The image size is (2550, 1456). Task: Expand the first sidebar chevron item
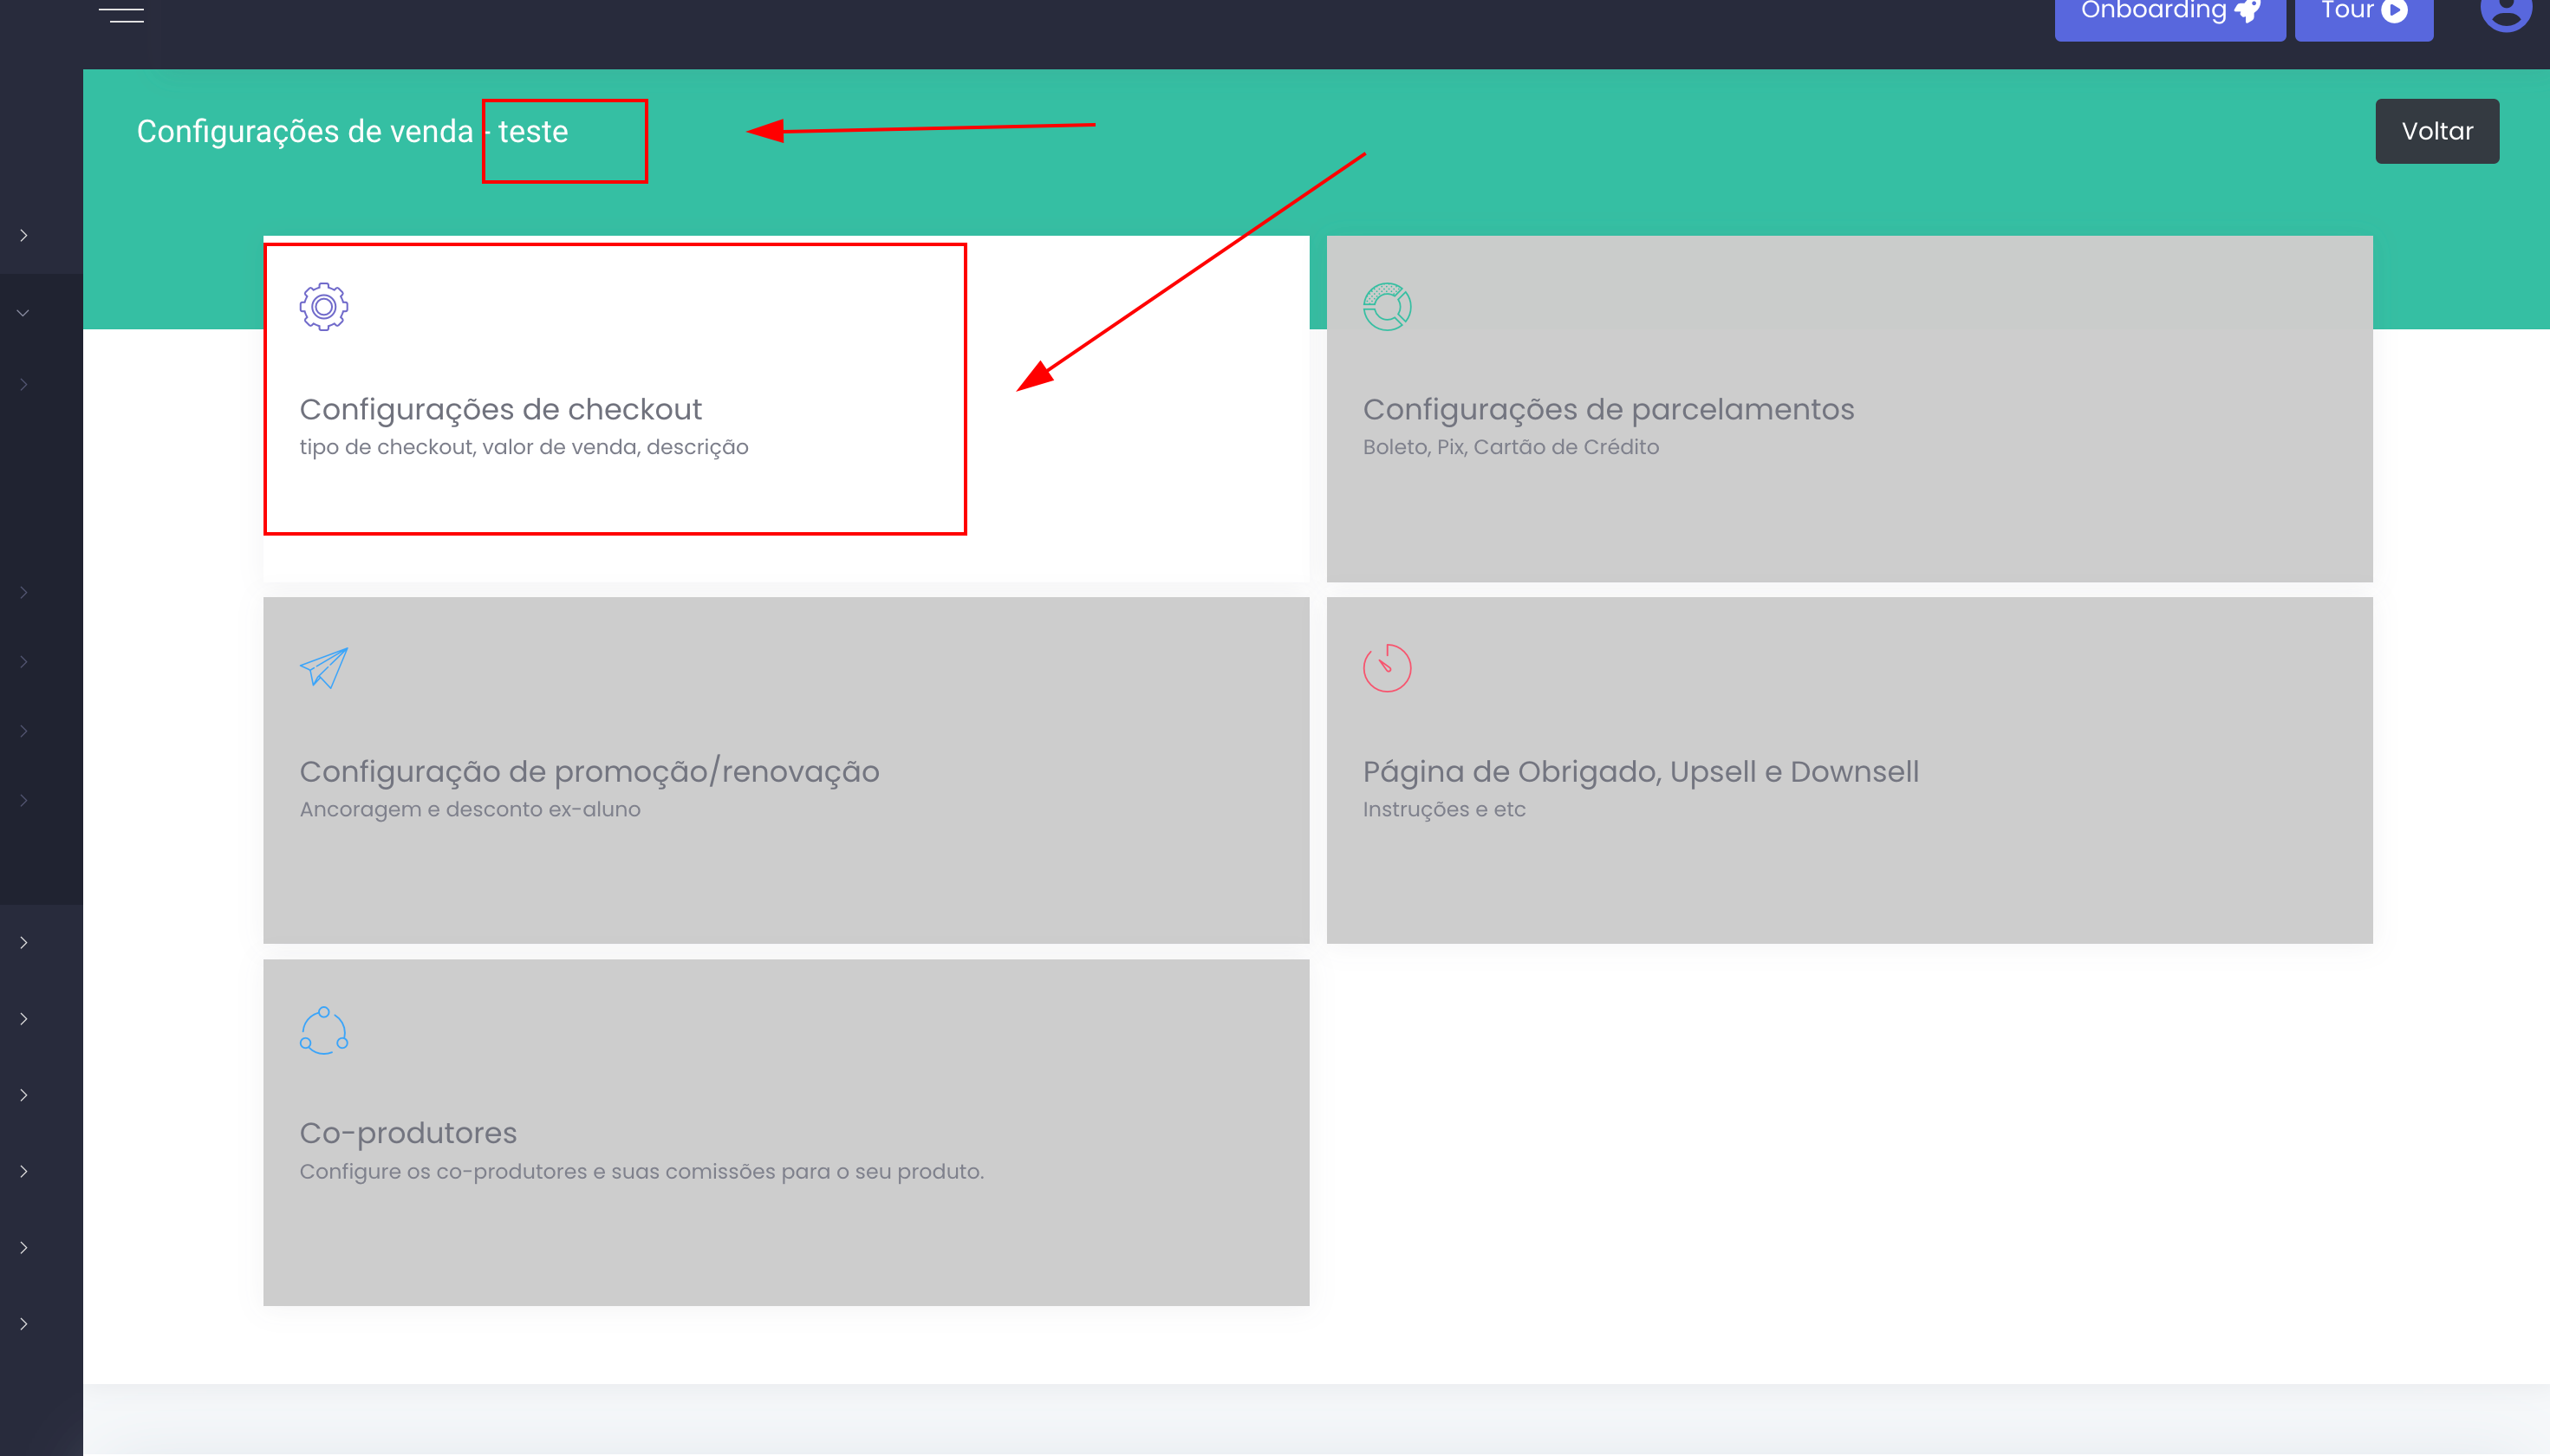click(23, 235)
